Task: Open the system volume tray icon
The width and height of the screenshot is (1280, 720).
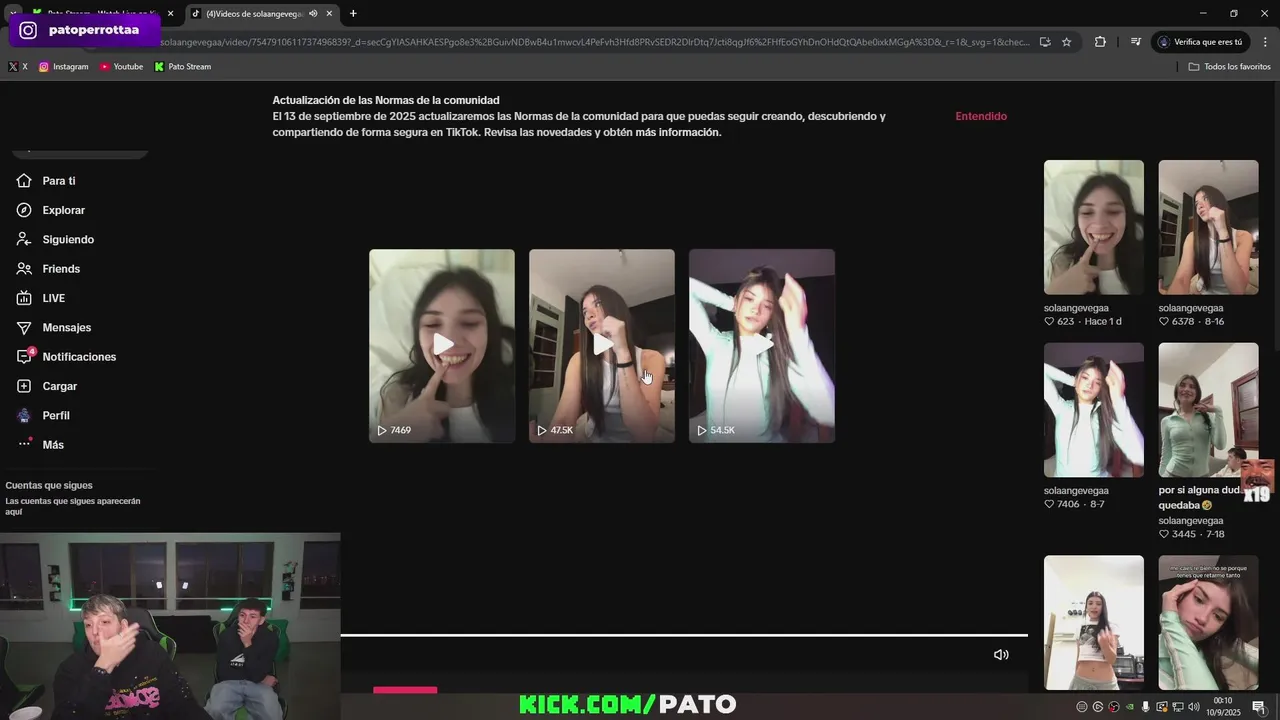Action: [1192, 707]
